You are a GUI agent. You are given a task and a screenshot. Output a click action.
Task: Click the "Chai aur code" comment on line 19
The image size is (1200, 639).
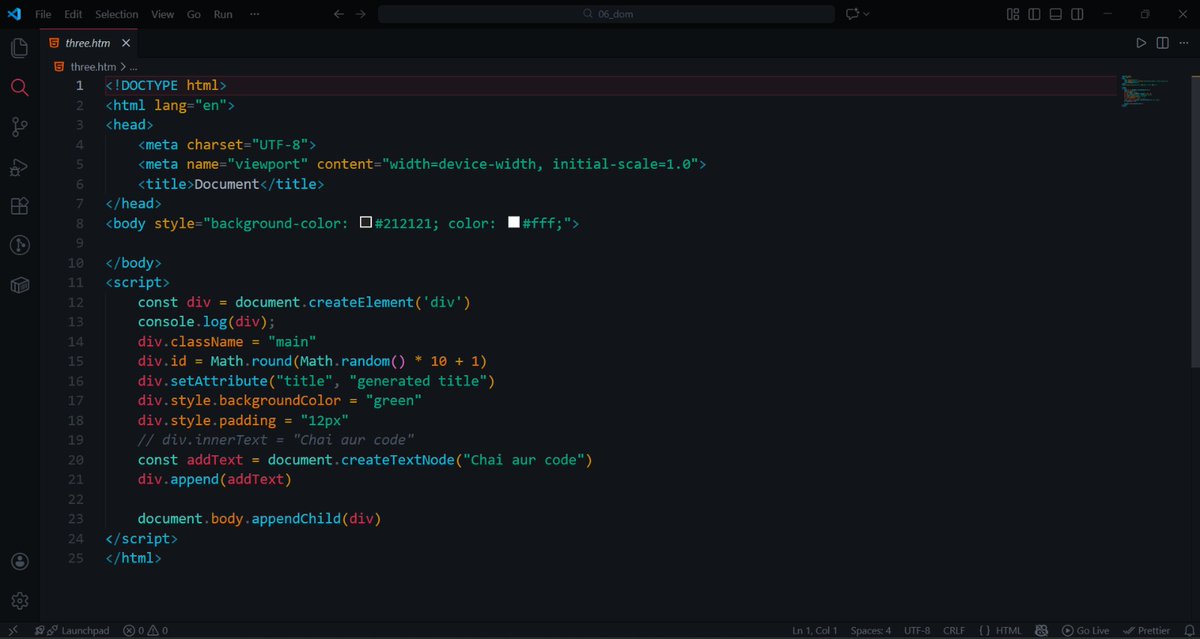276,440
